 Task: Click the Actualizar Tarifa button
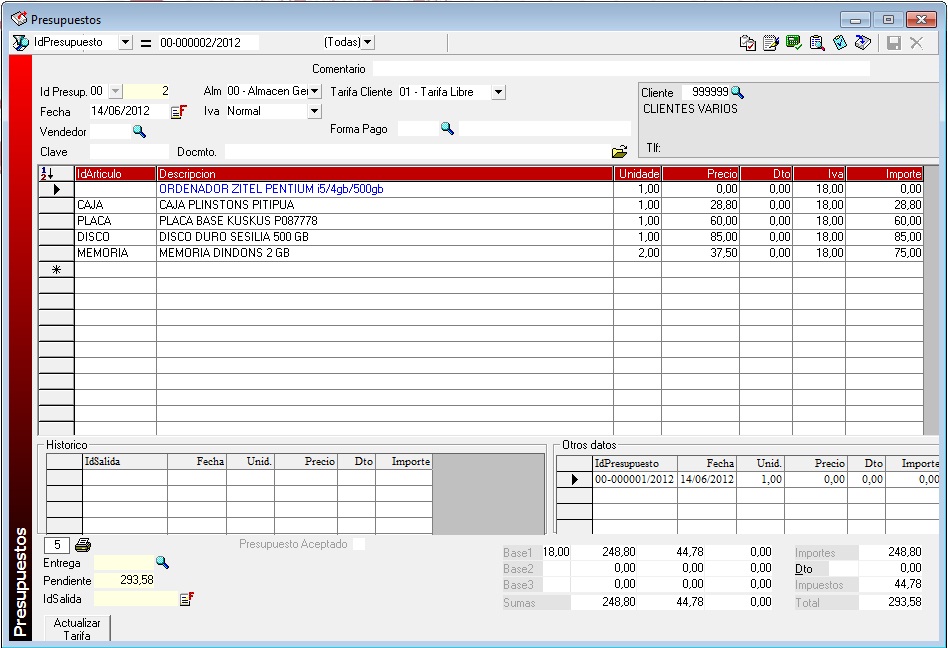[x=77, y=629]
